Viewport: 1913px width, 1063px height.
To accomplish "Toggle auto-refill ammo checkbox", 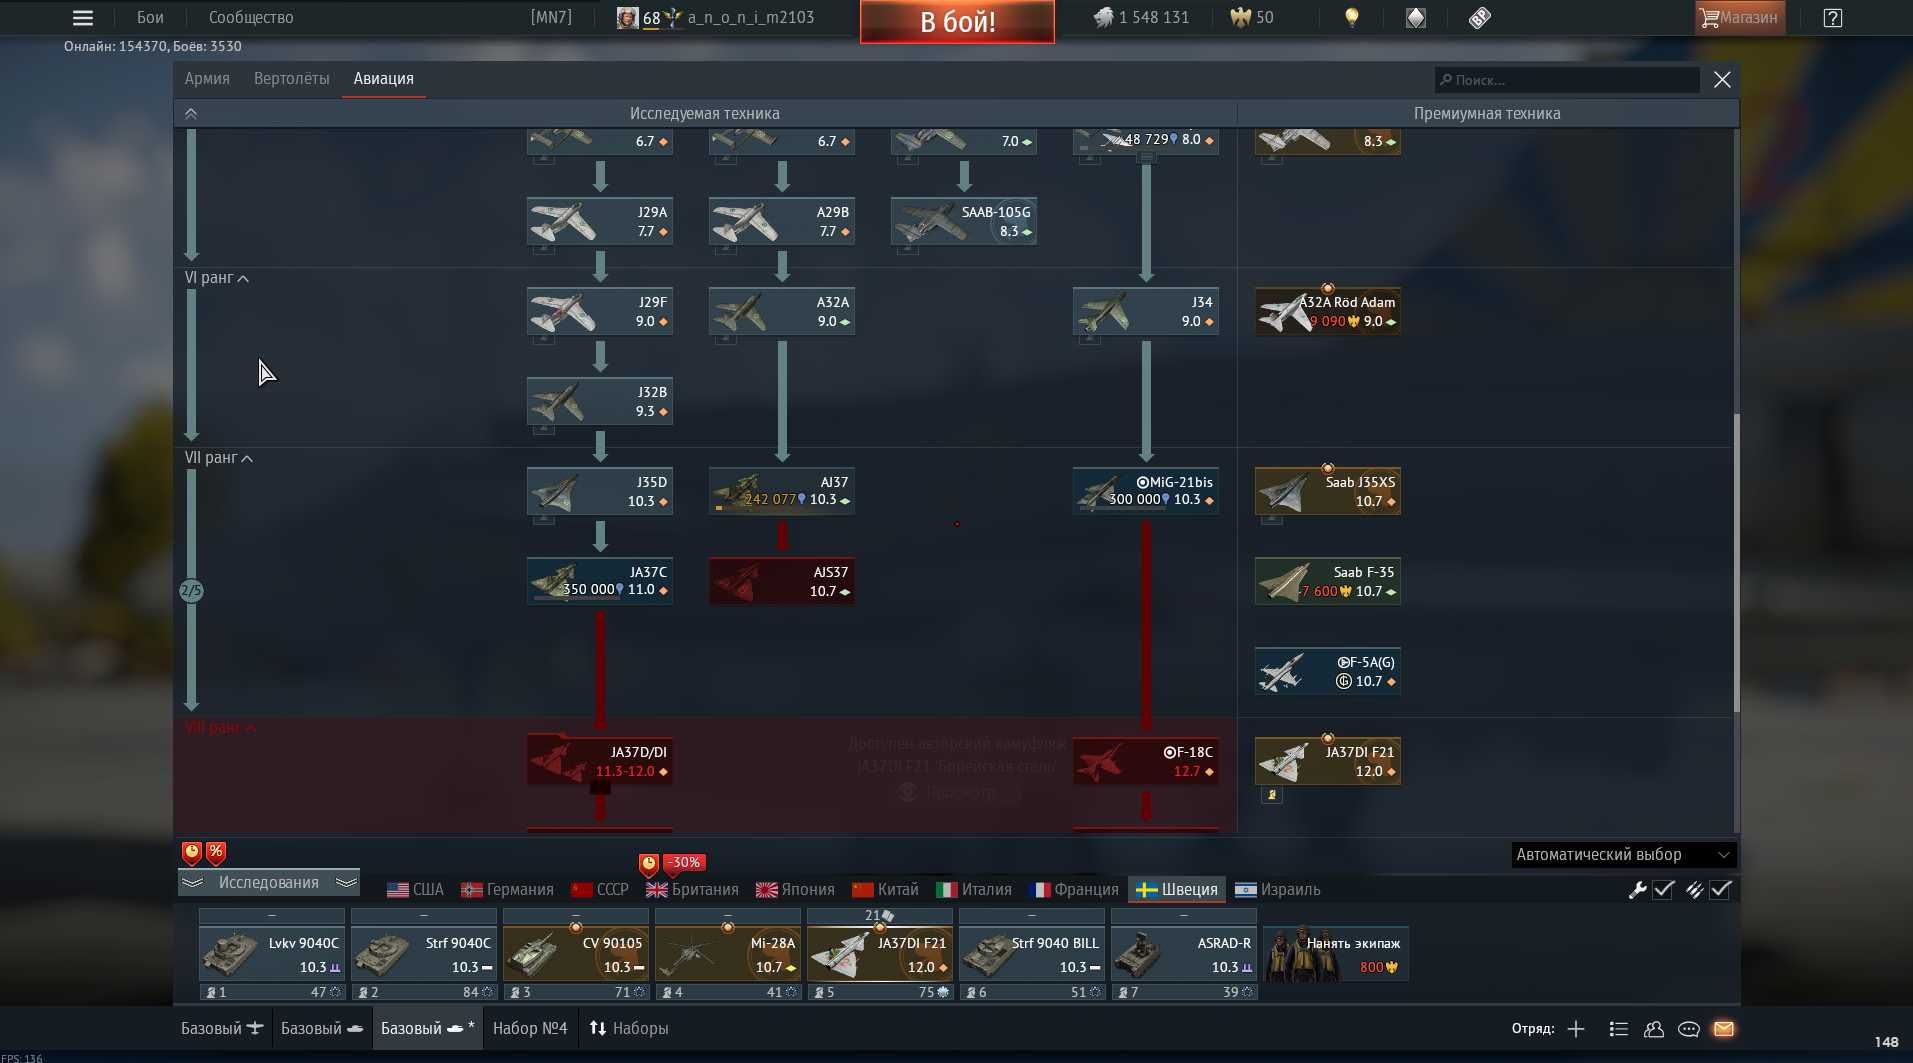I will (1720, 889).
